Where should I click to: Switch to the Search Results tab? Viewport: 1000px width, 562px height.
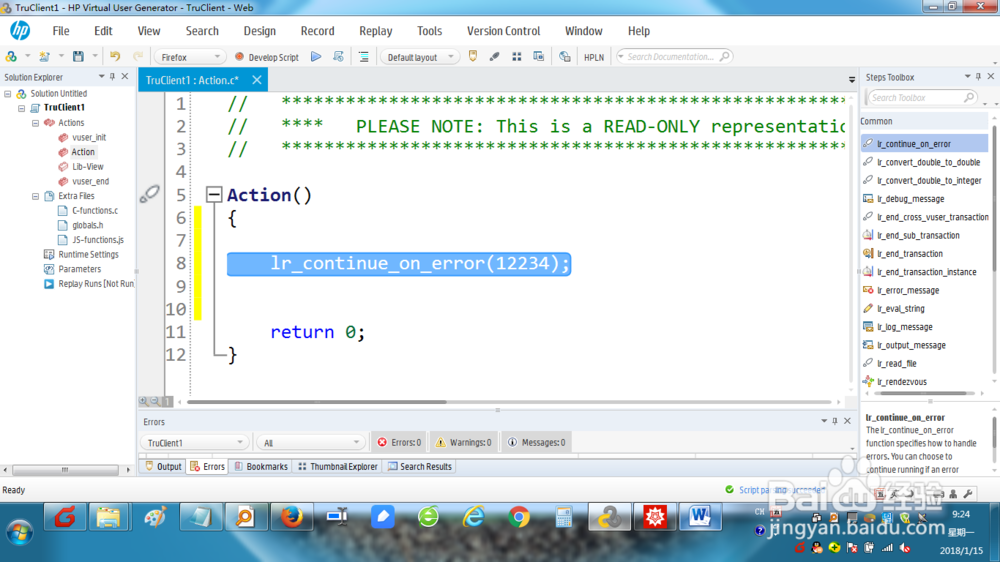point(420,466)
